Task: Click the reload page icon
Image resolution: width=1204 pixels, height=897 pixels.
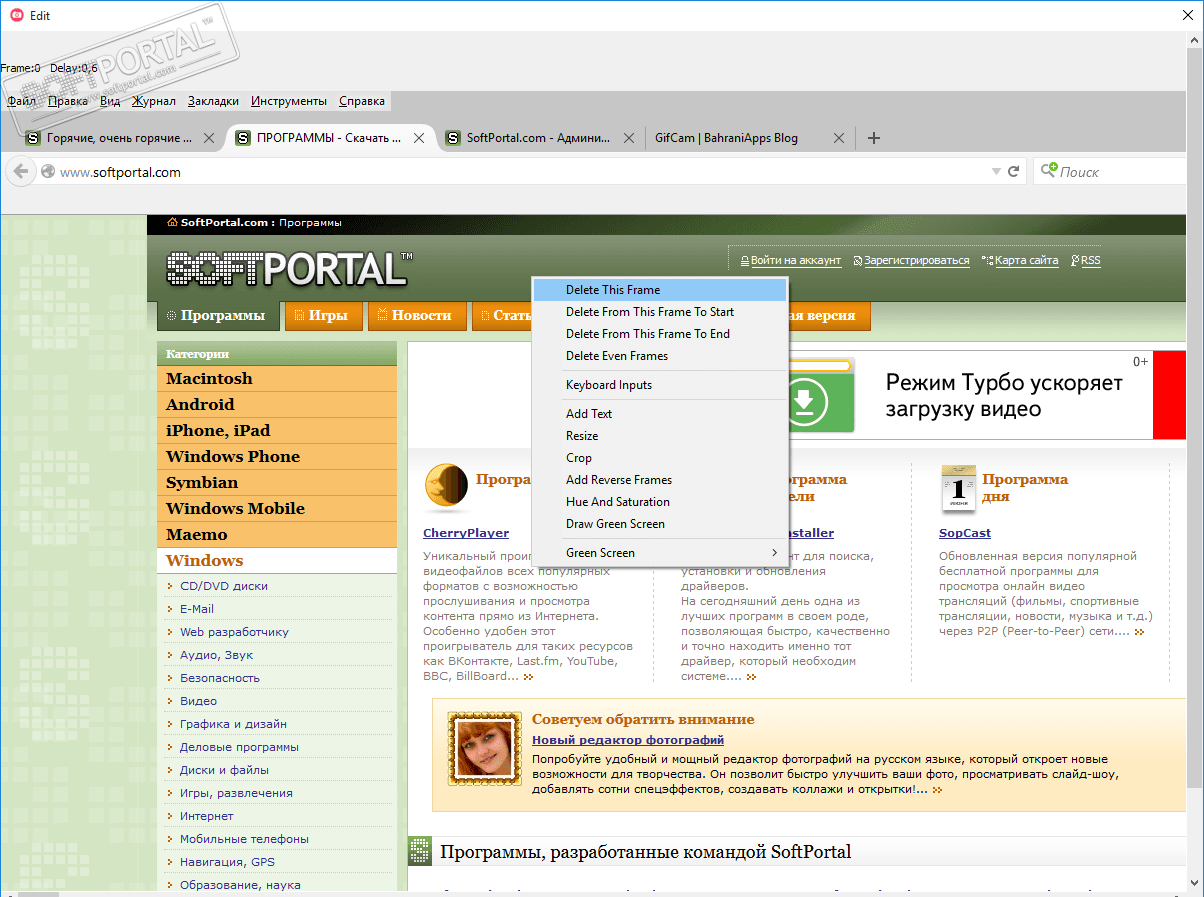Action: tap(1013, 172)
